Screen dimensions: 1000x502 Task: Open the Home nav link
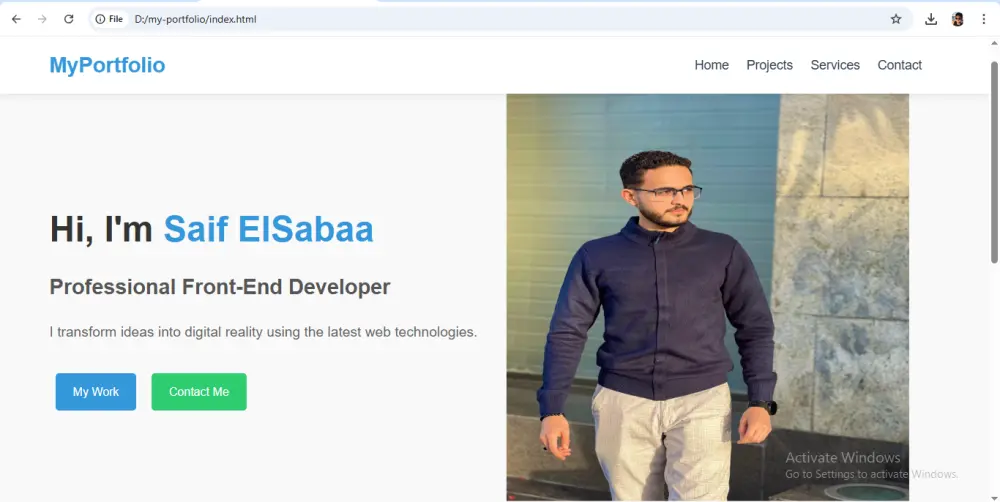pos(712,65)
